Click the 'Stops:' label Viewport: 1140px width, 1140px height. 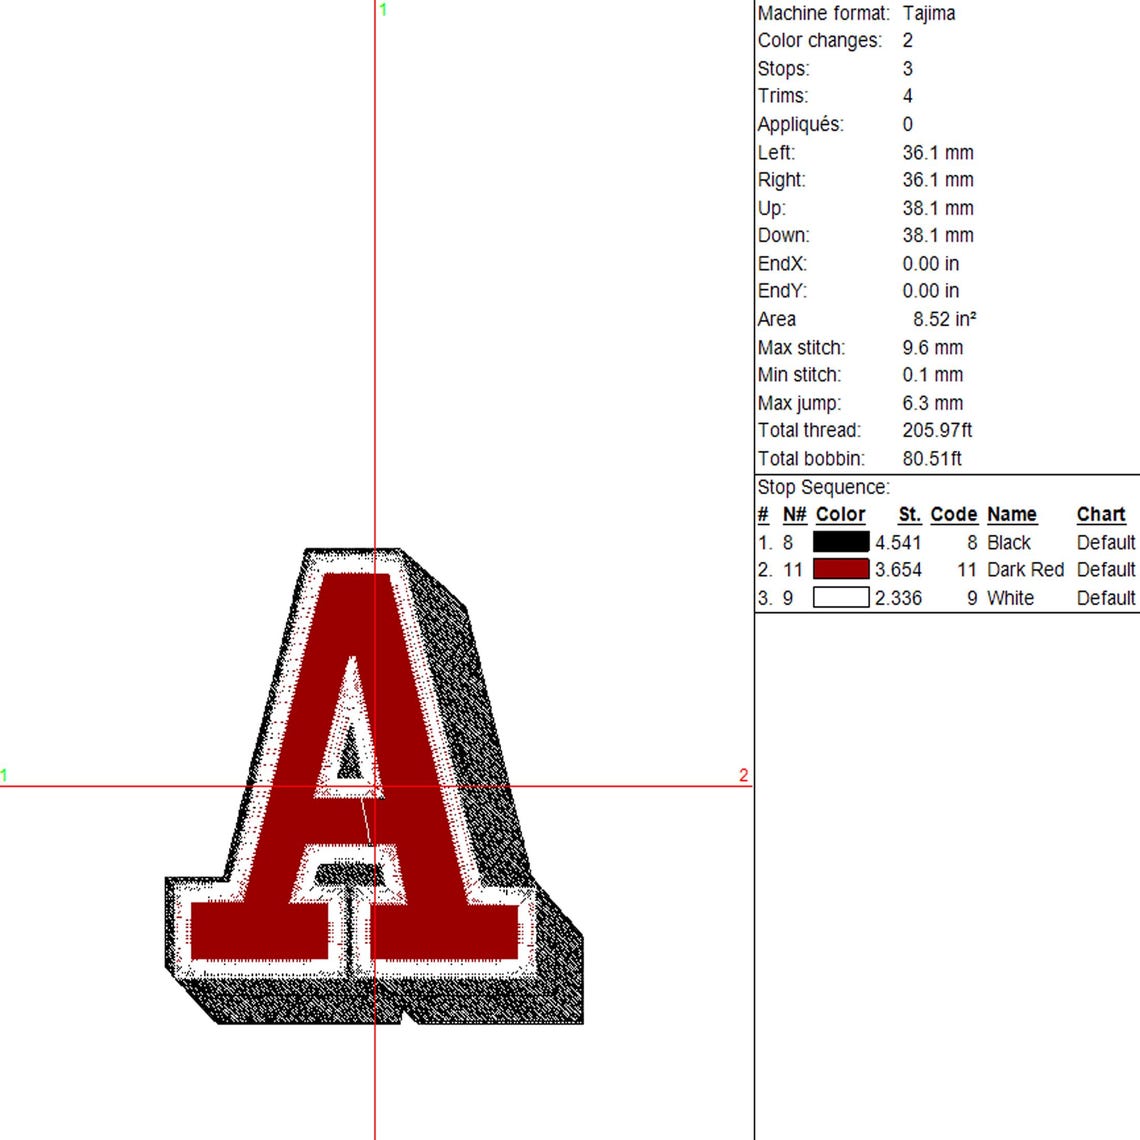783,68
